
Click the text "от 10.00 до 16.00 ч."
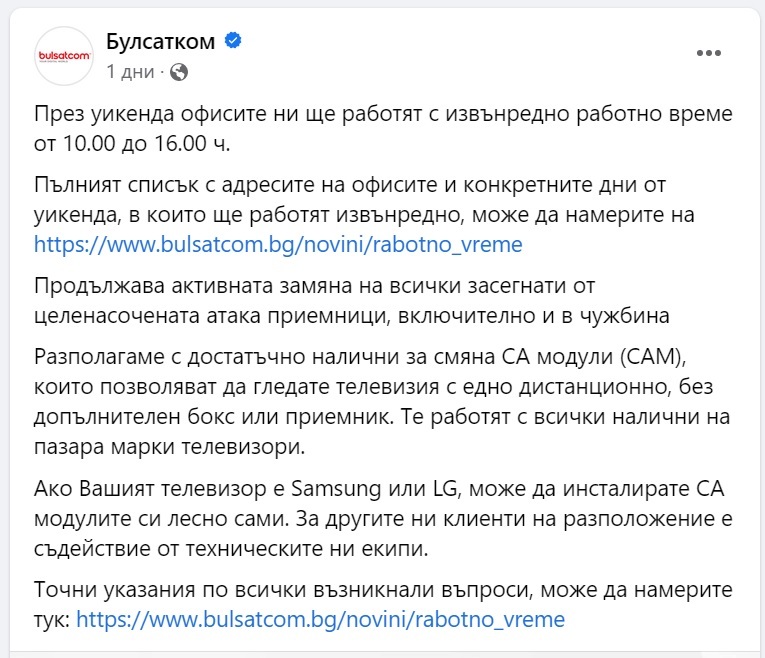[x=131, y=142]
